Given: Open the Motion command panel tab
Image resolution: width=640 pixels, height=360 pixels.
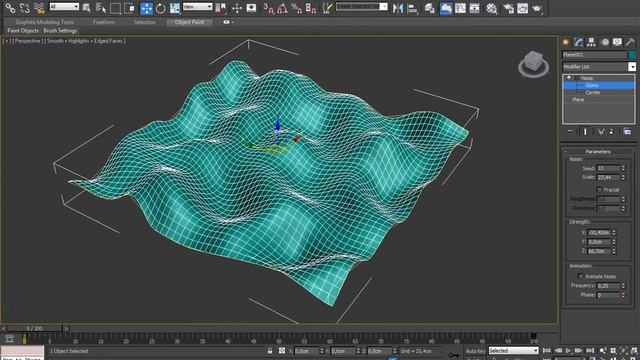Looking at the screenshot, I should coord(604,42).
